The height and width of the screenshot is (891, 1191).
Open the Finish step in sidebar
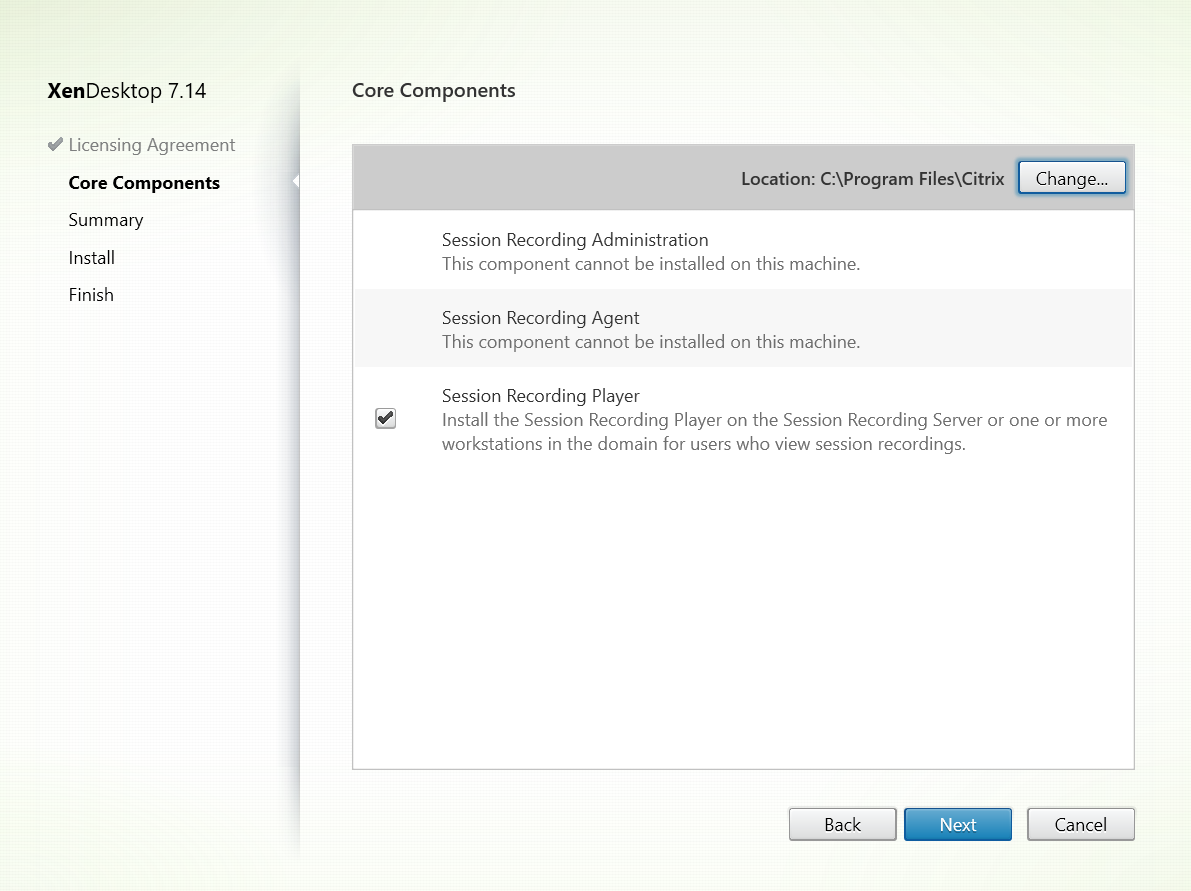click(91, 295)
